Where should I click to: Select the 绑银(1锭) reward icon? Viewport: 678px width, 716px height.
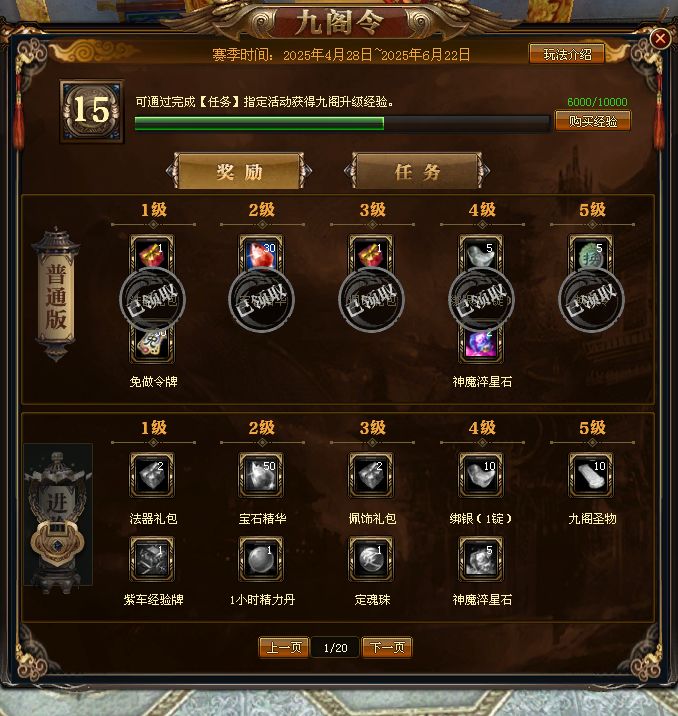481,474
